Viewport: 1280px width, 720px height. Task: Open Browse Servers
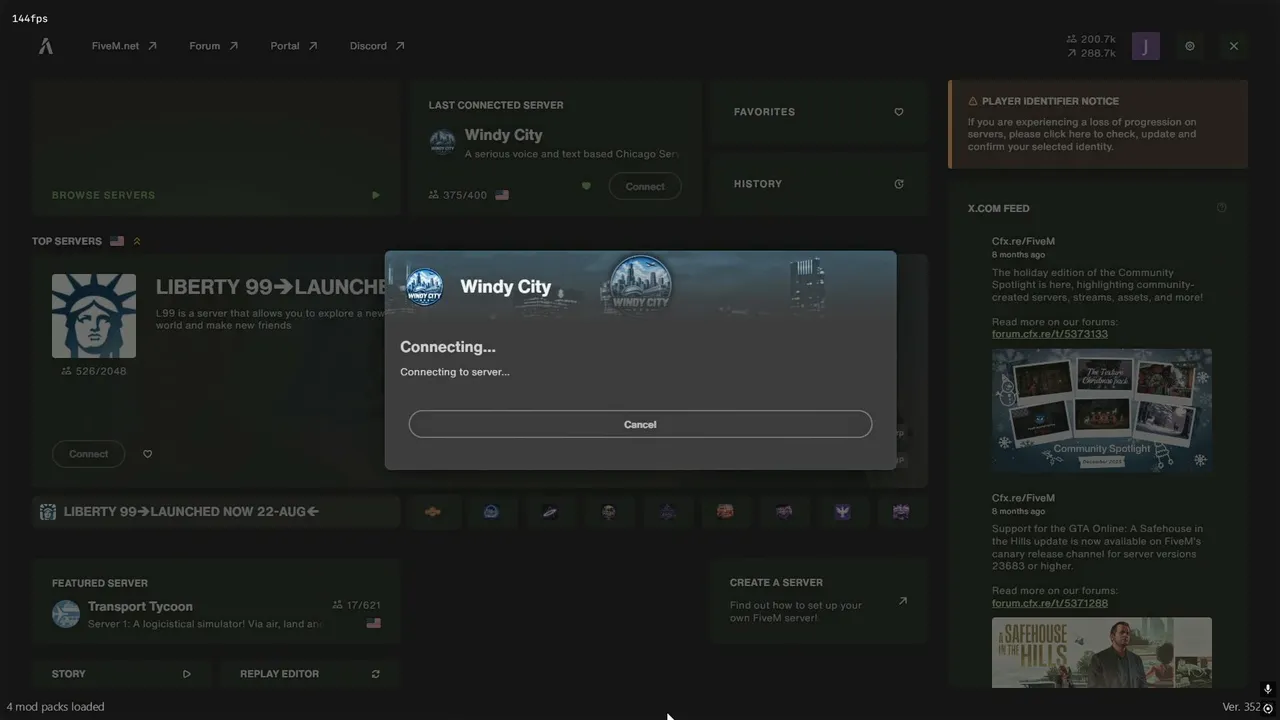216,148
